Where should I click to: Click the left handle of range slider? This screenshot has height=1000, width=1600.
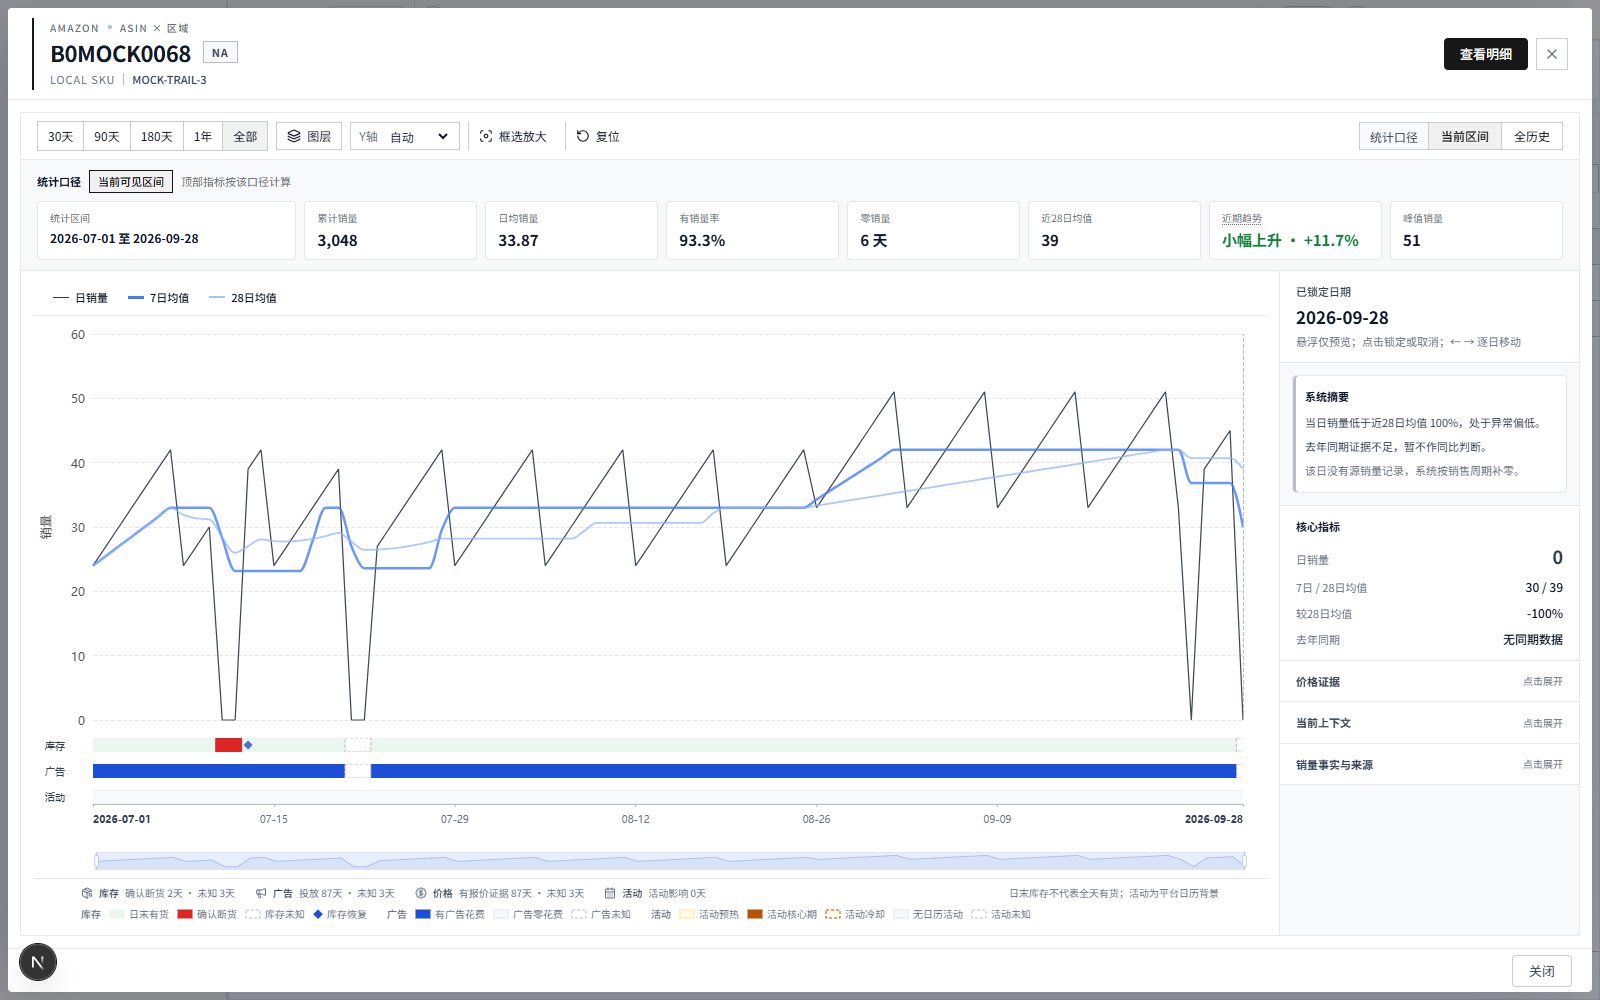click(x=97, y=861)
